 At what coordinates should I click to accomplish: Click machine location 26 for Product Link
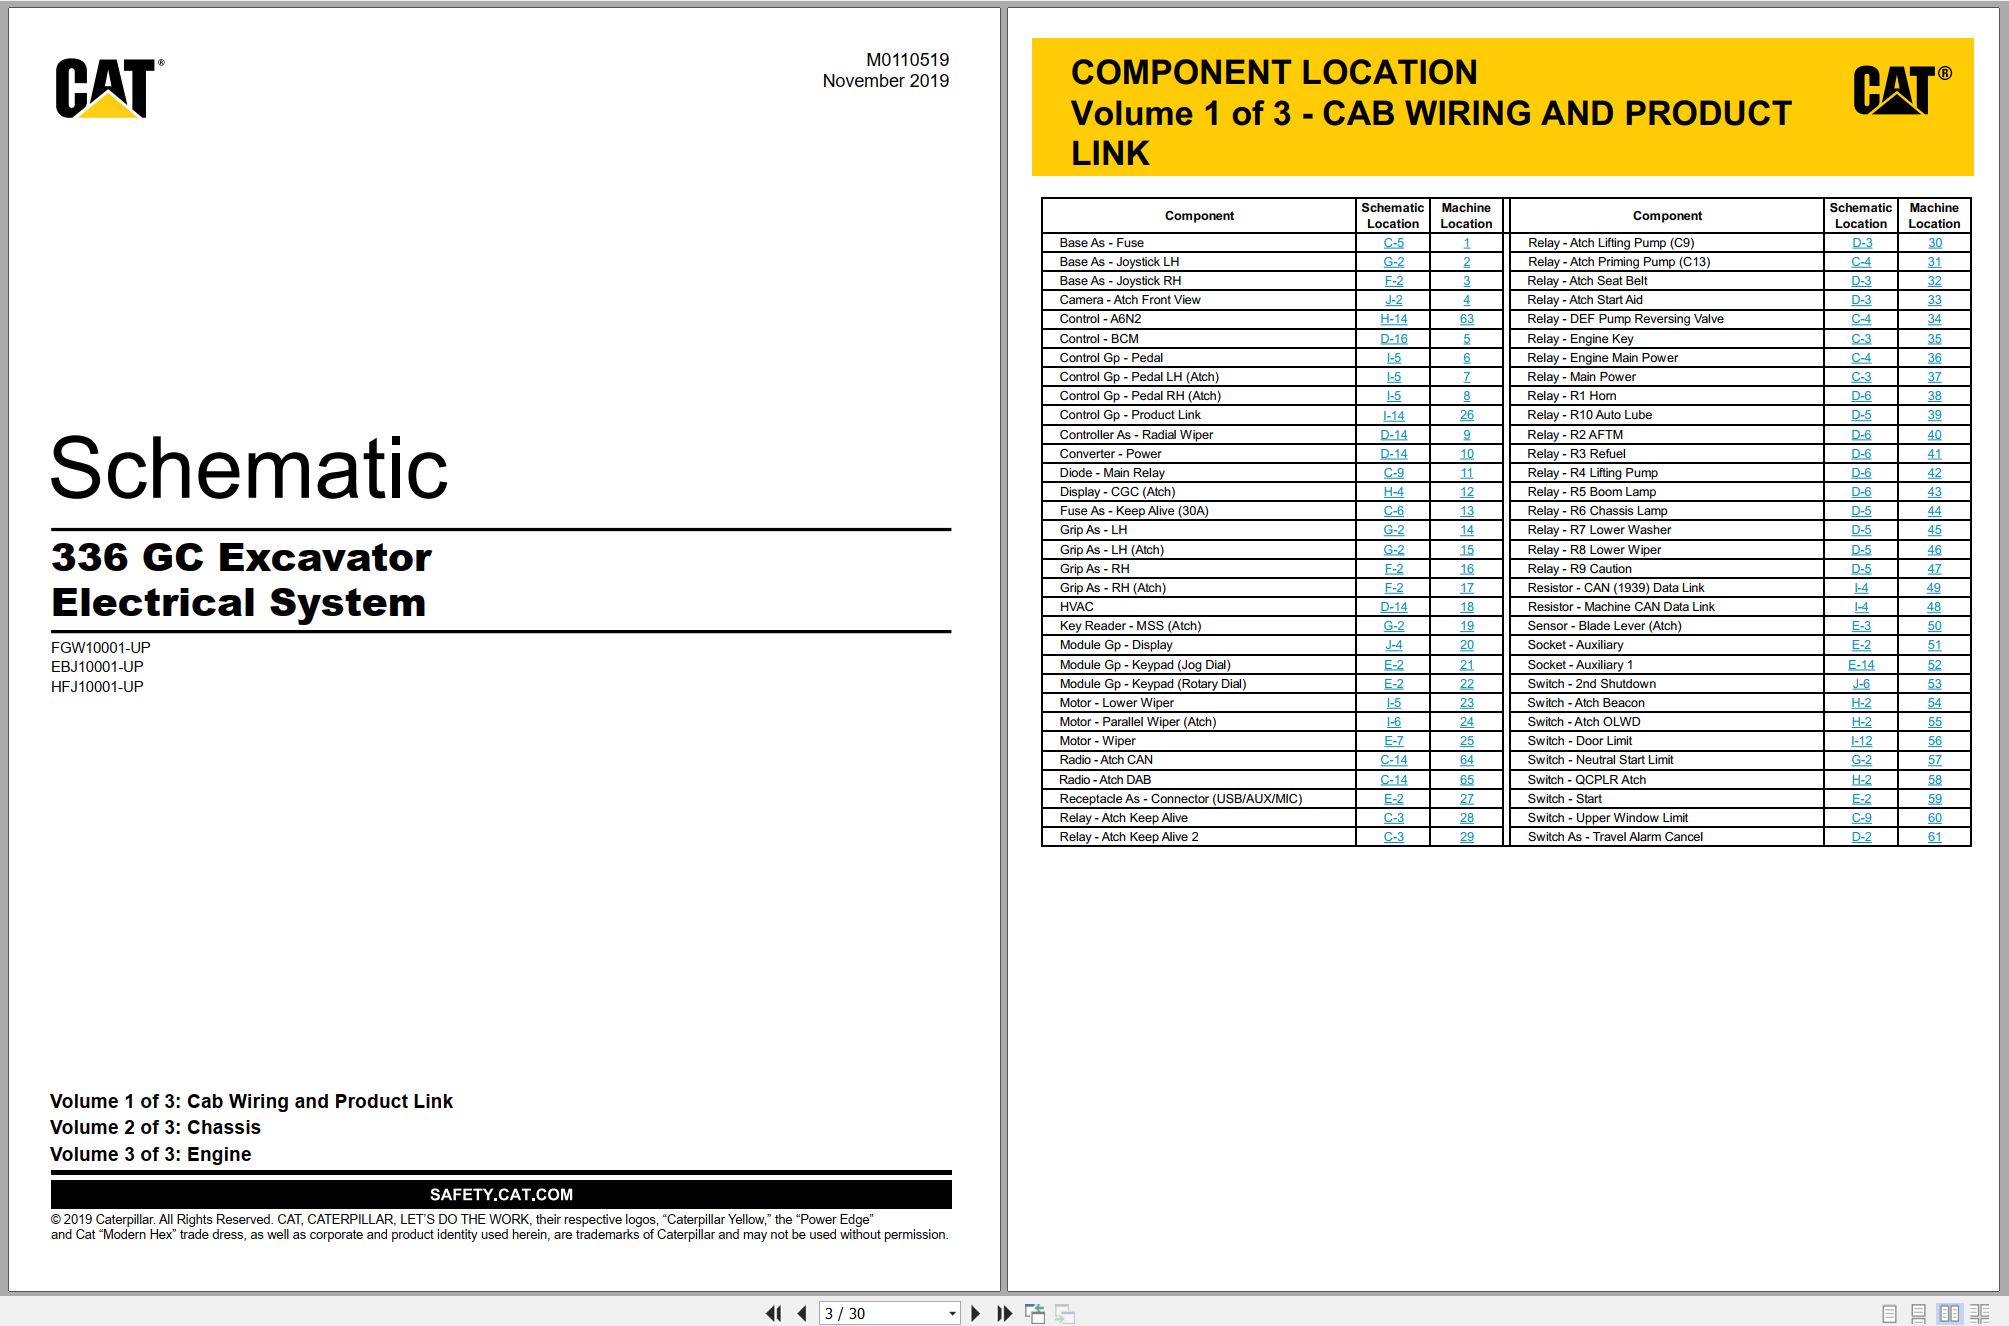(1466, 415)
